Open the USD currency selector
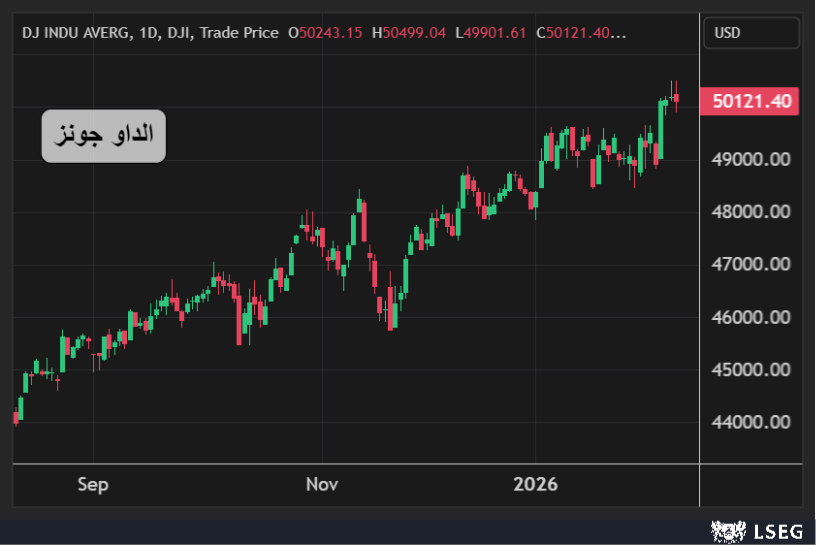This screenshot has width=816, height=545. point(750,33)
